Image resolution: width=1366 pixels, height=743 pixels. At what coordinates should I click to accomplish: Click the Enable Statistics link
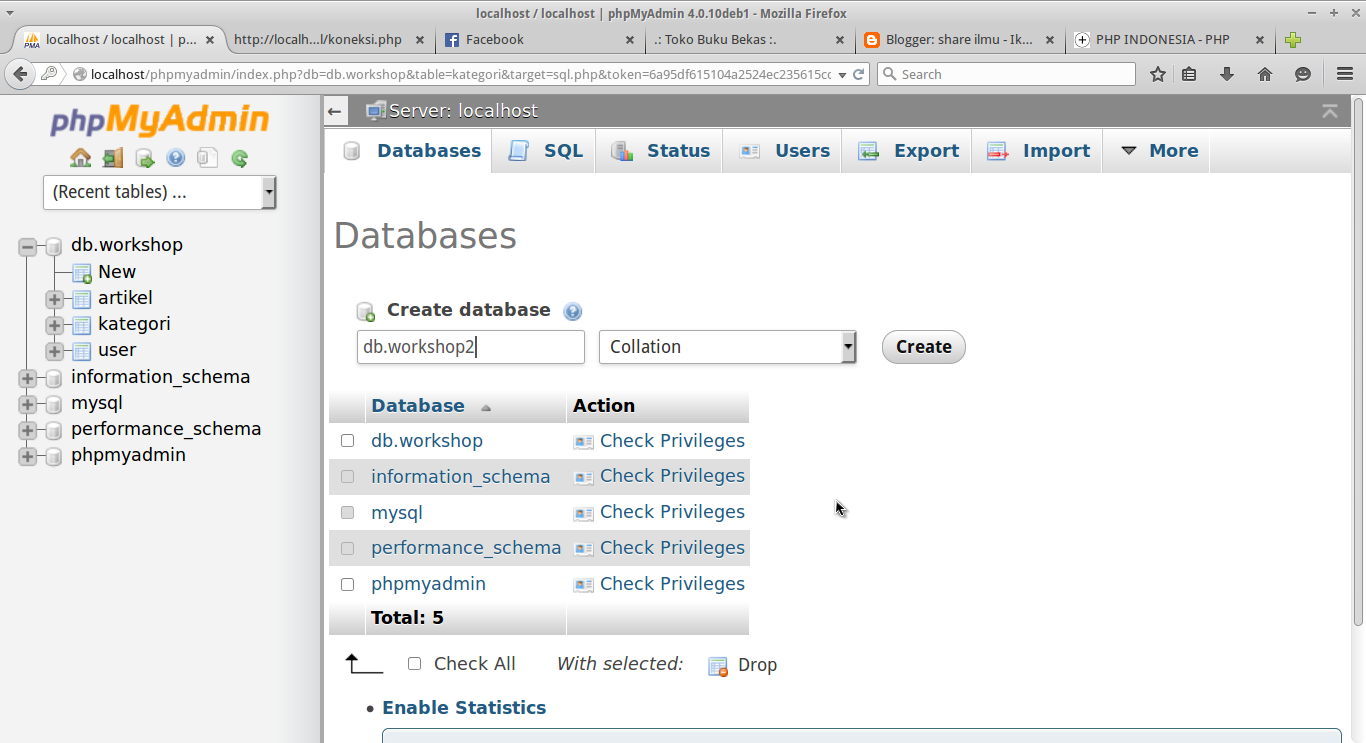[x=464, y=708]
